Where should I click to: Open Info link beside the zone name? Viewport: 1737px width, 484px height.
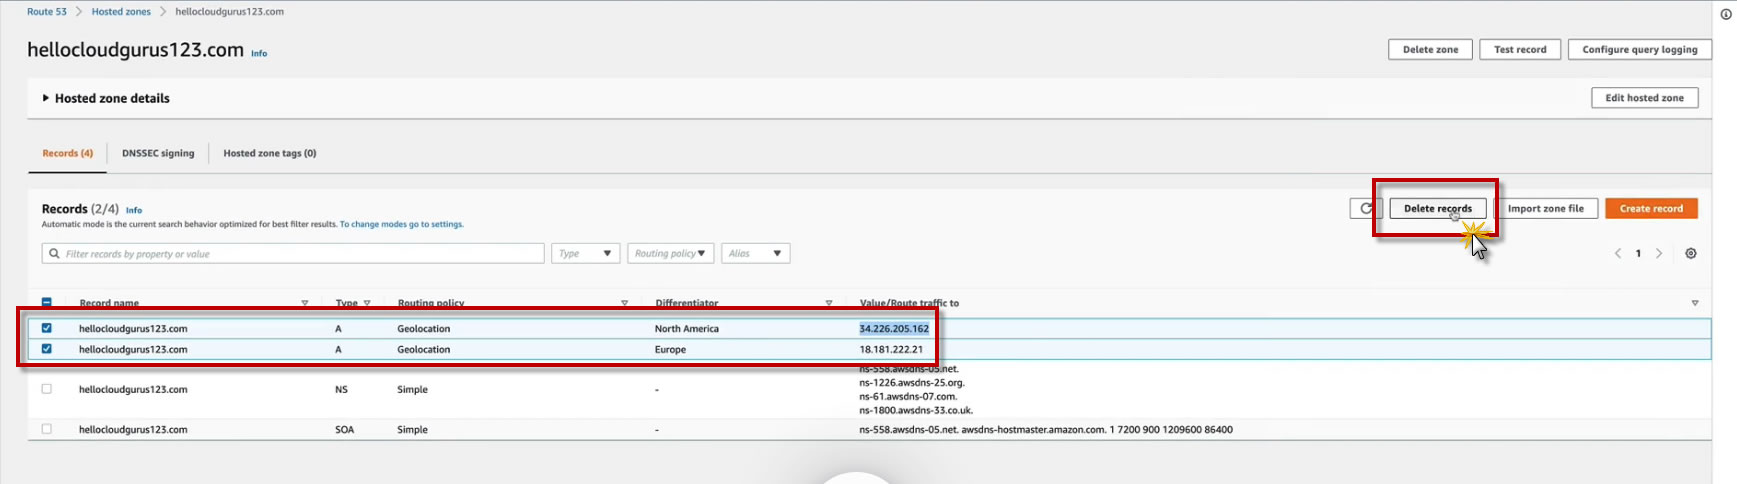click(x=259, y=54)
